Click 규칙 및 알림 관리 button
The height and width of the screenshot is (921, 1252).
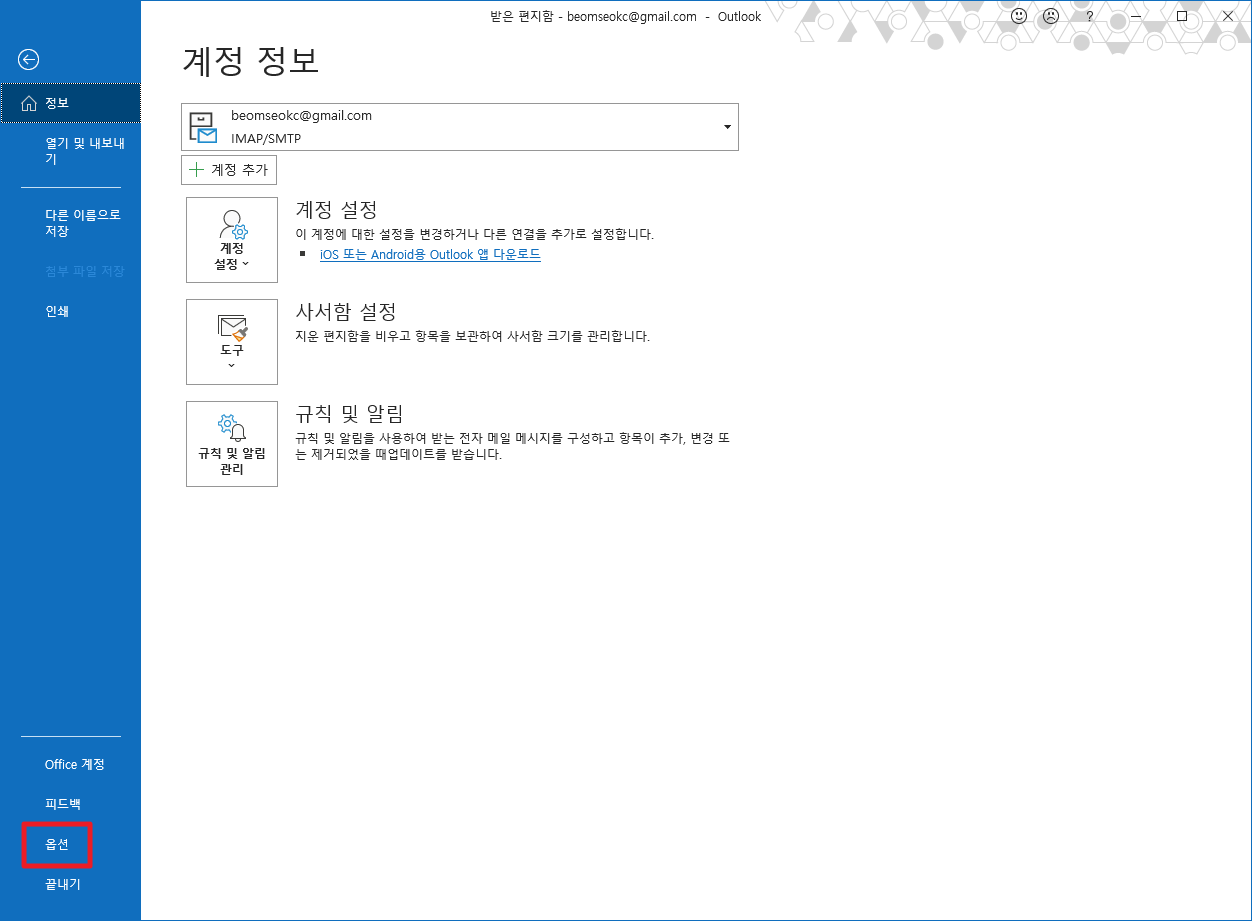[x=232, y=444]
